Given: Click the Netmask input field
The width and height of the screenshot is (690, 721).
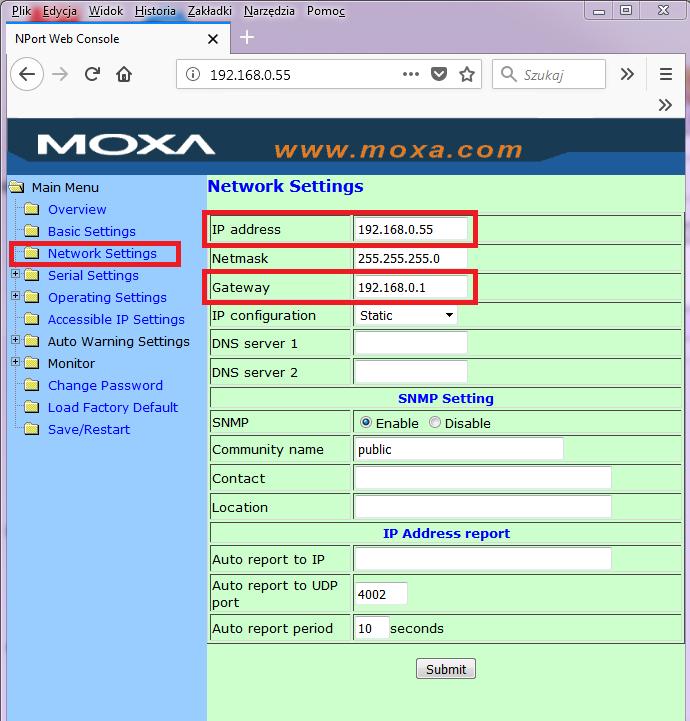Looking at the screenshot, I should click(x=411, y=258).
